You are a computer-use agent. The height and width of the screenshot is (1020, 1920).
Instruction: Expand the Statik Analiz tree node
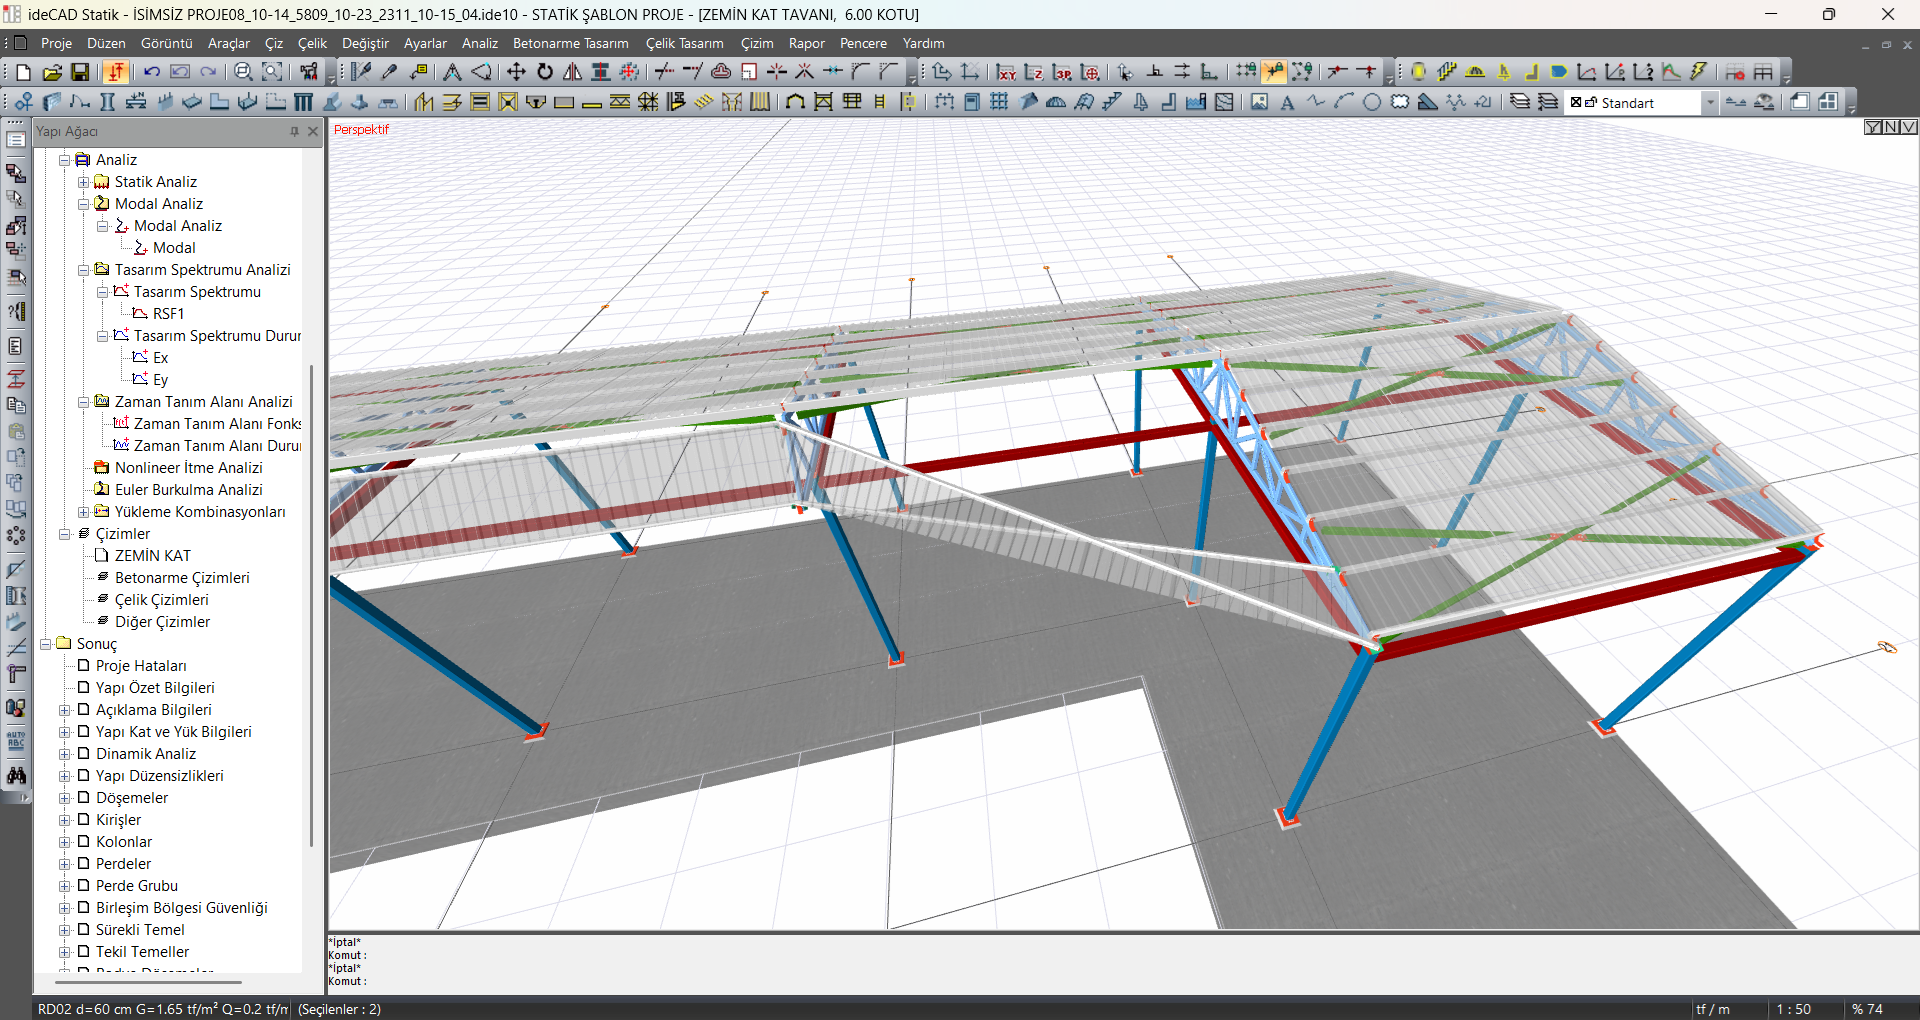[84, 182]
